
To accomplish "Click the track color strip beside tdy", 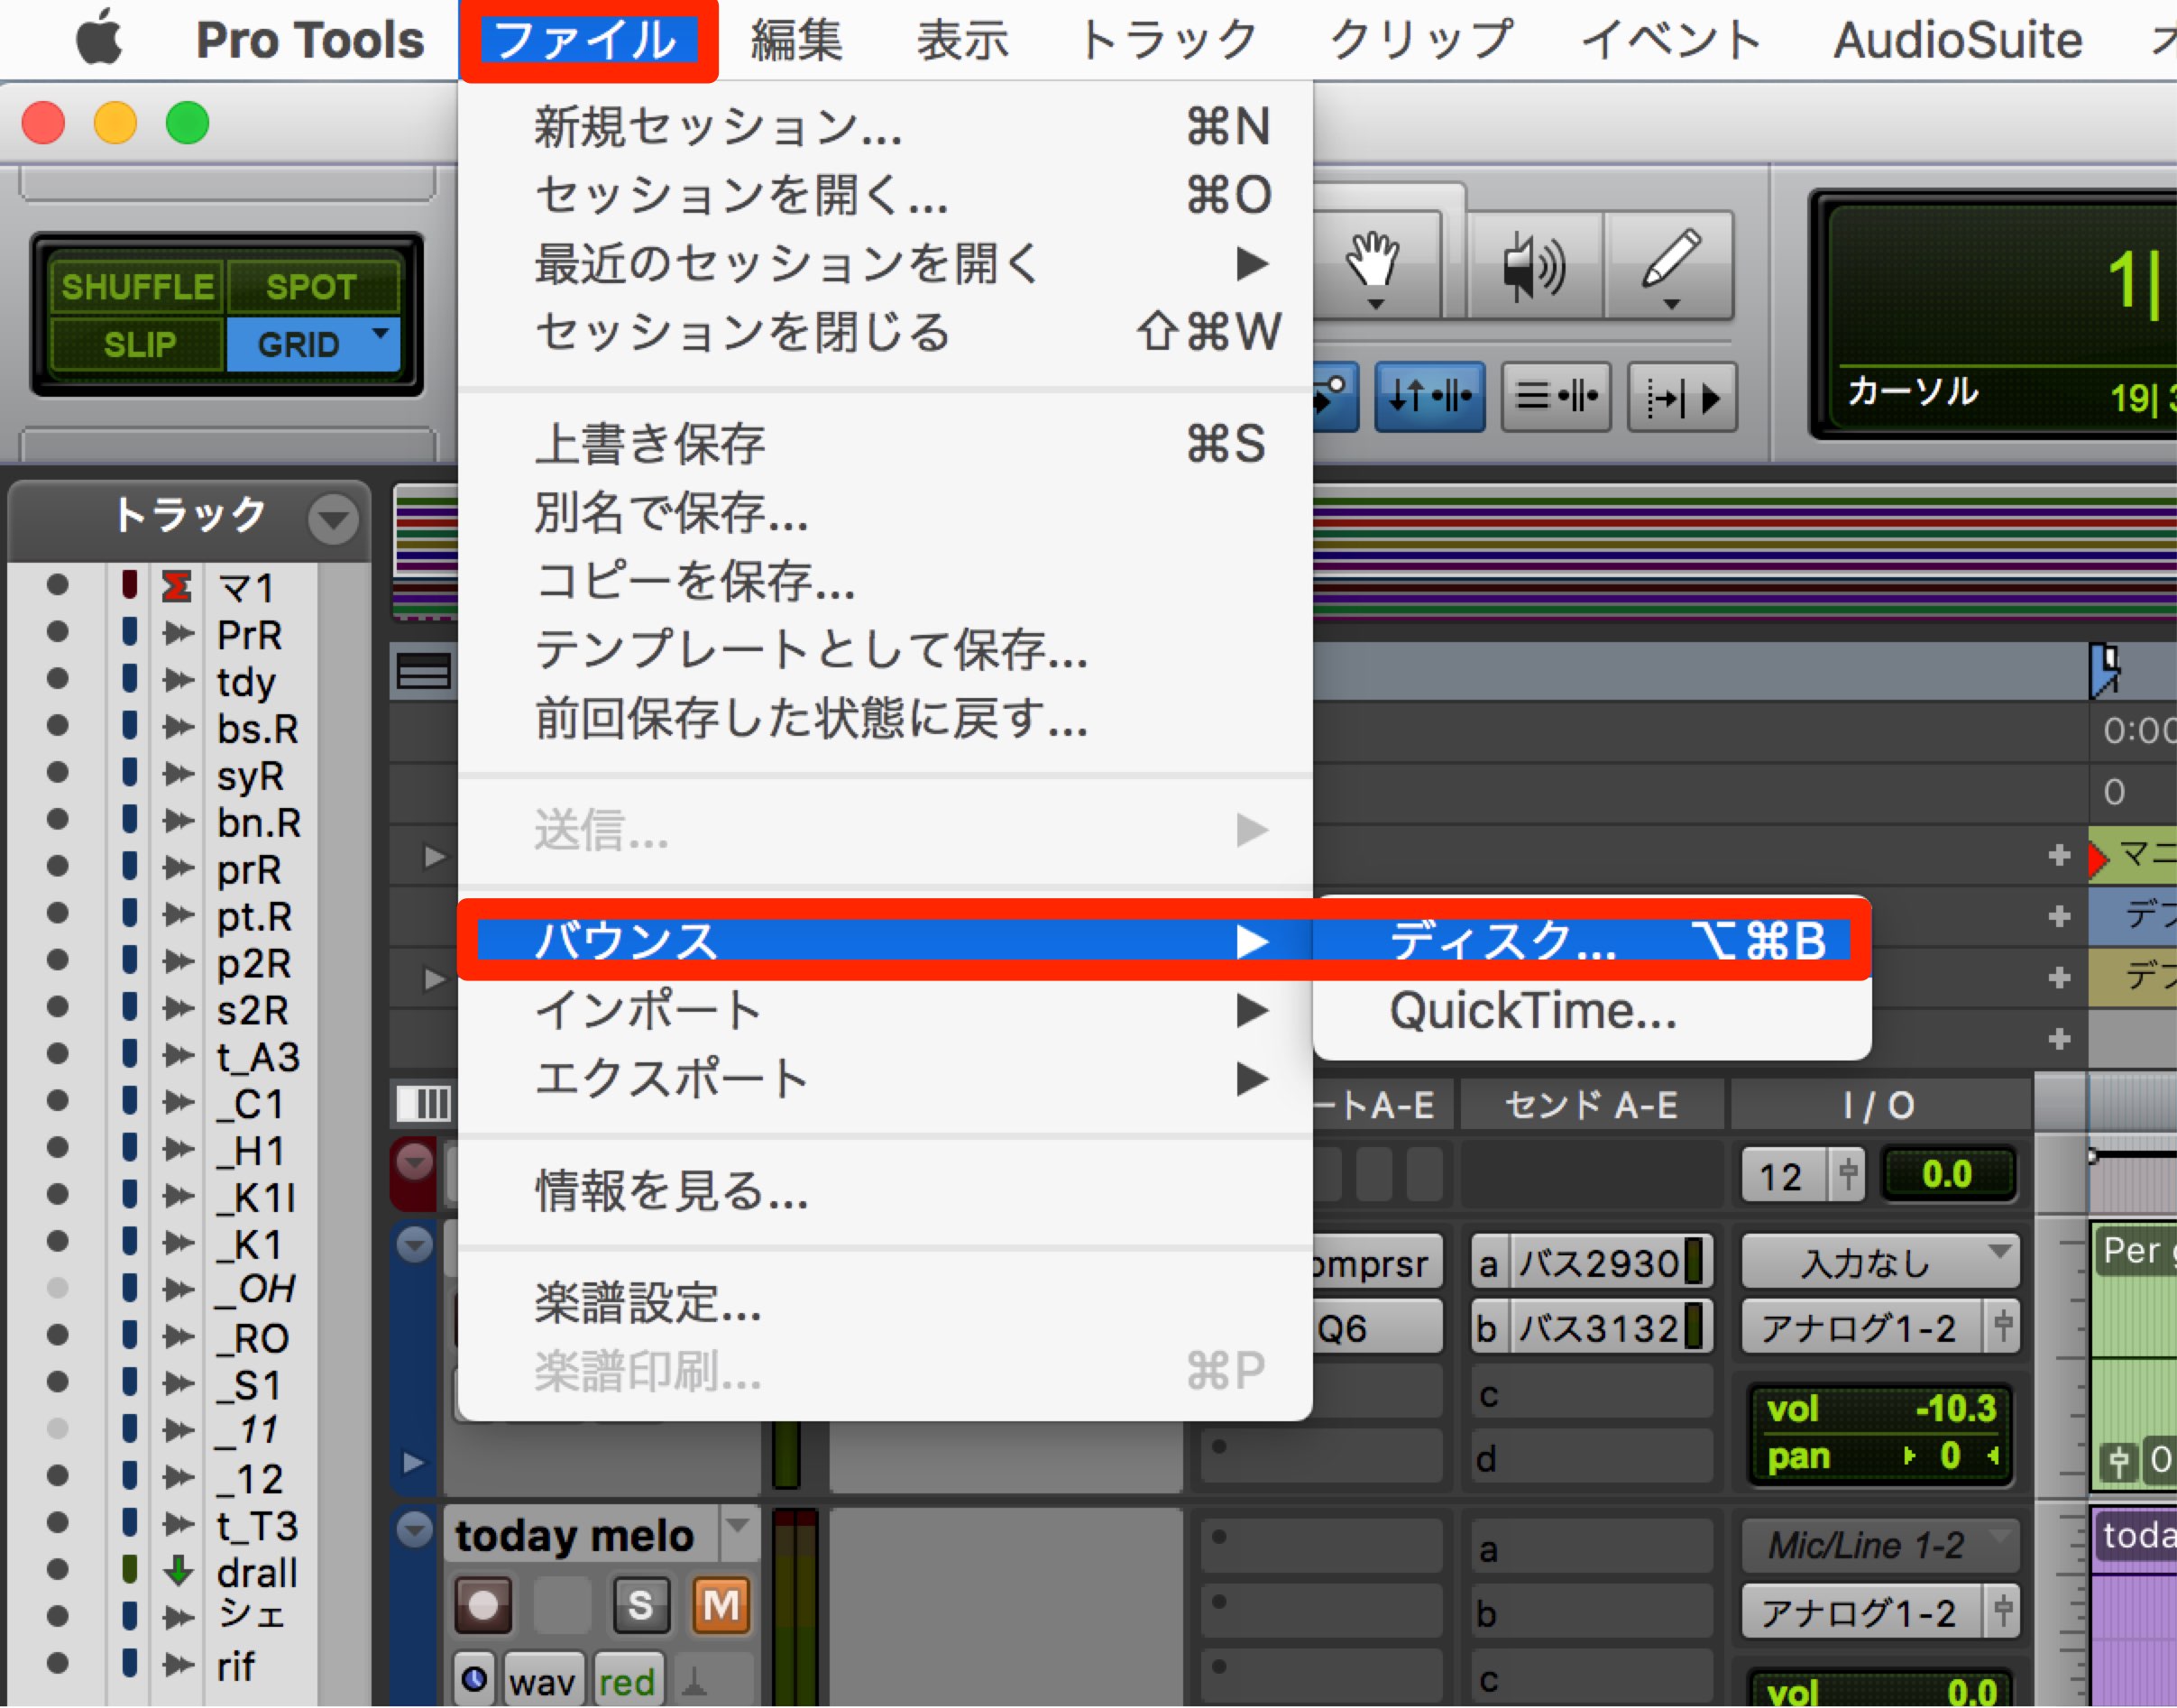I will click(129, 680).
